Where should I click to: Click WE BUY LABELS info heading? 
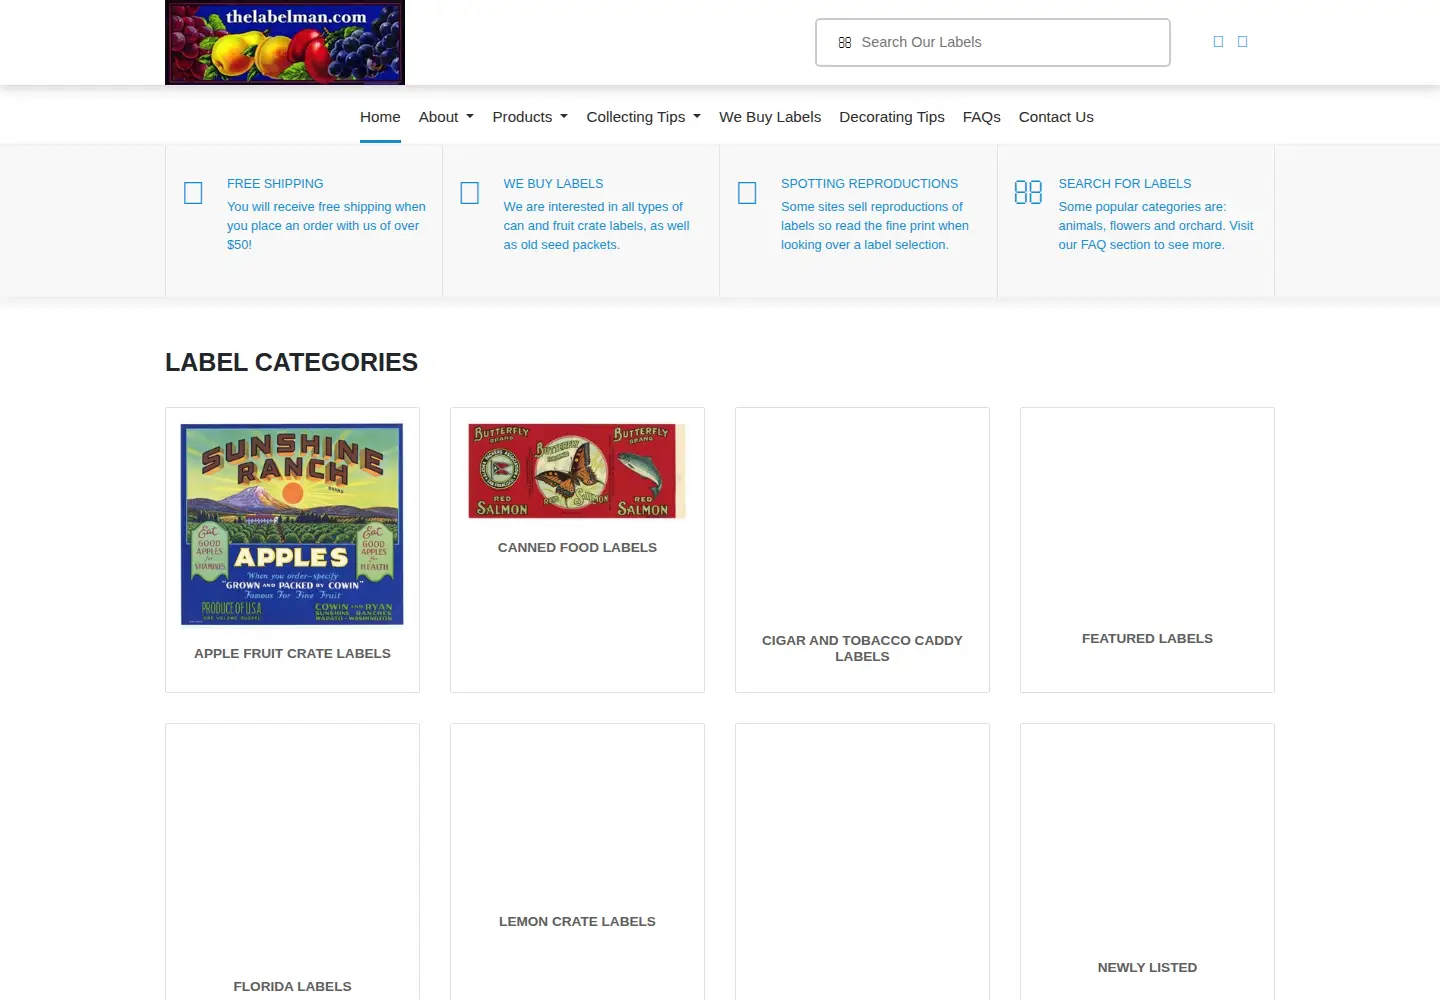click(x=553, y=184)
